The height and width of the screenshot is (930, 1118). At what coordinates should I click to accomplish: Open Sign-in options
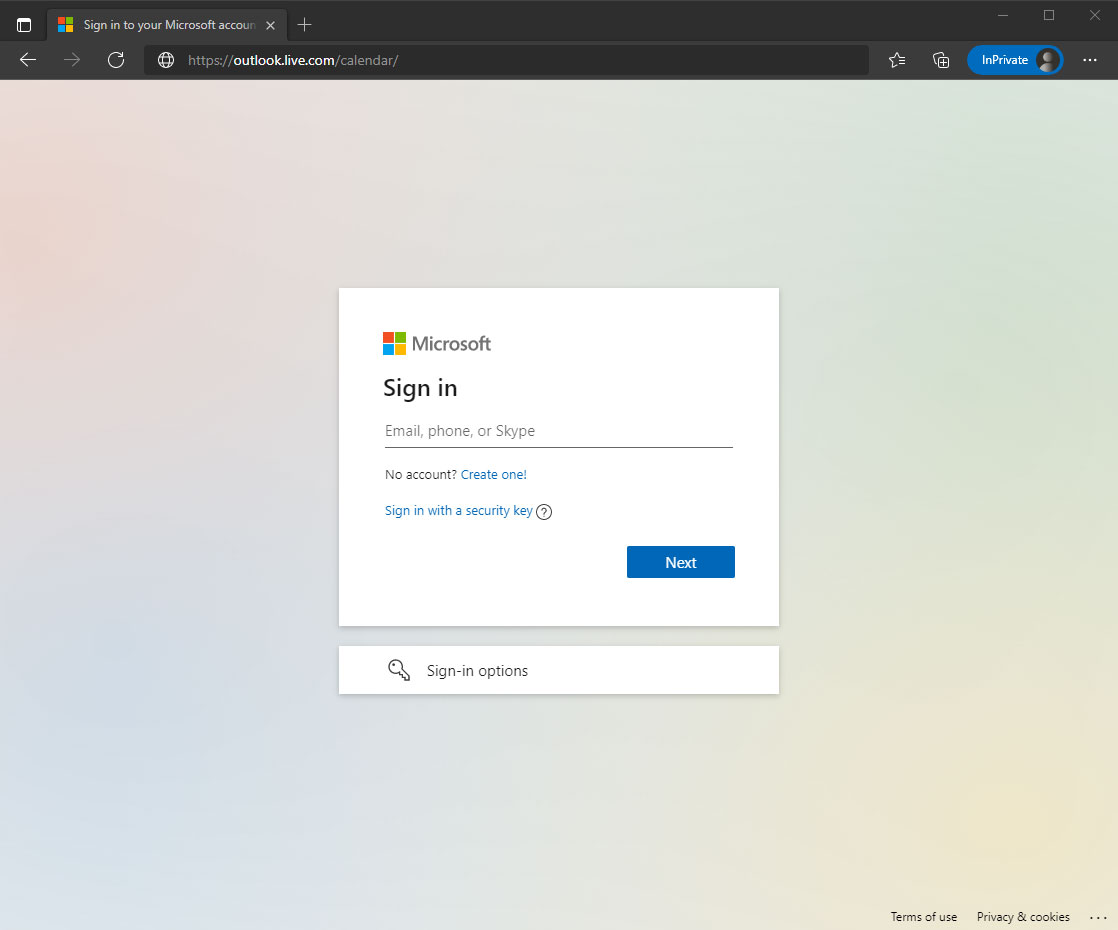(x=559, y=670)
